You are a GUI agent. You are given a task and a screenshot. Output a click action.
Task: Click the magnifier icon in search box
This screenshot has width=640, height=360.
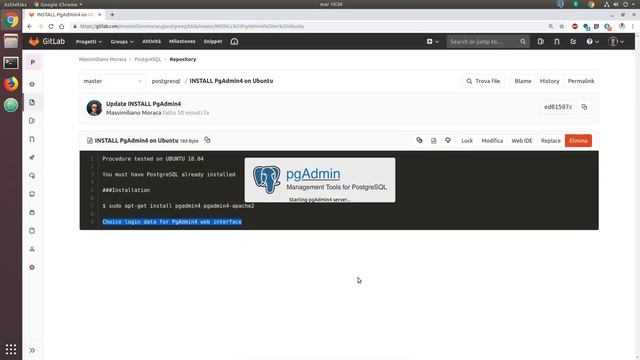523,41
